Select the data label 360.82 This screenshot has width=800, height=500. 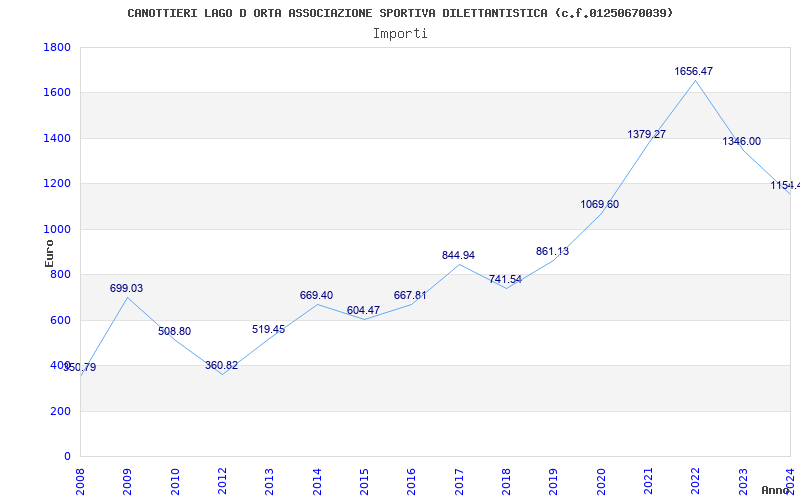pyautogui.click(x=221, y=365)
